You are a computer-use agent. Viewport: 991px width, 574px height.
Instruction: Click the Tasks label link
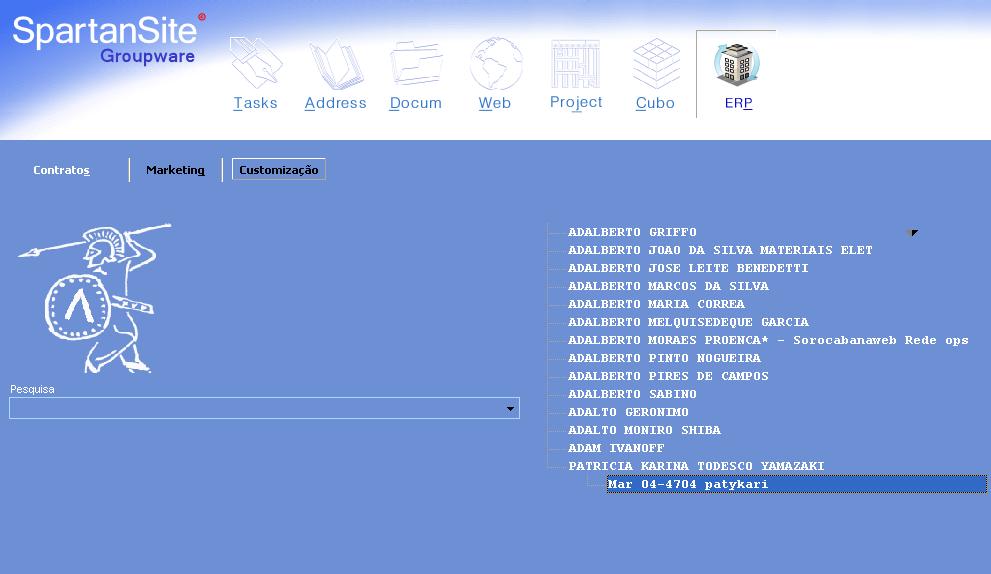click(x=255, y=103)
